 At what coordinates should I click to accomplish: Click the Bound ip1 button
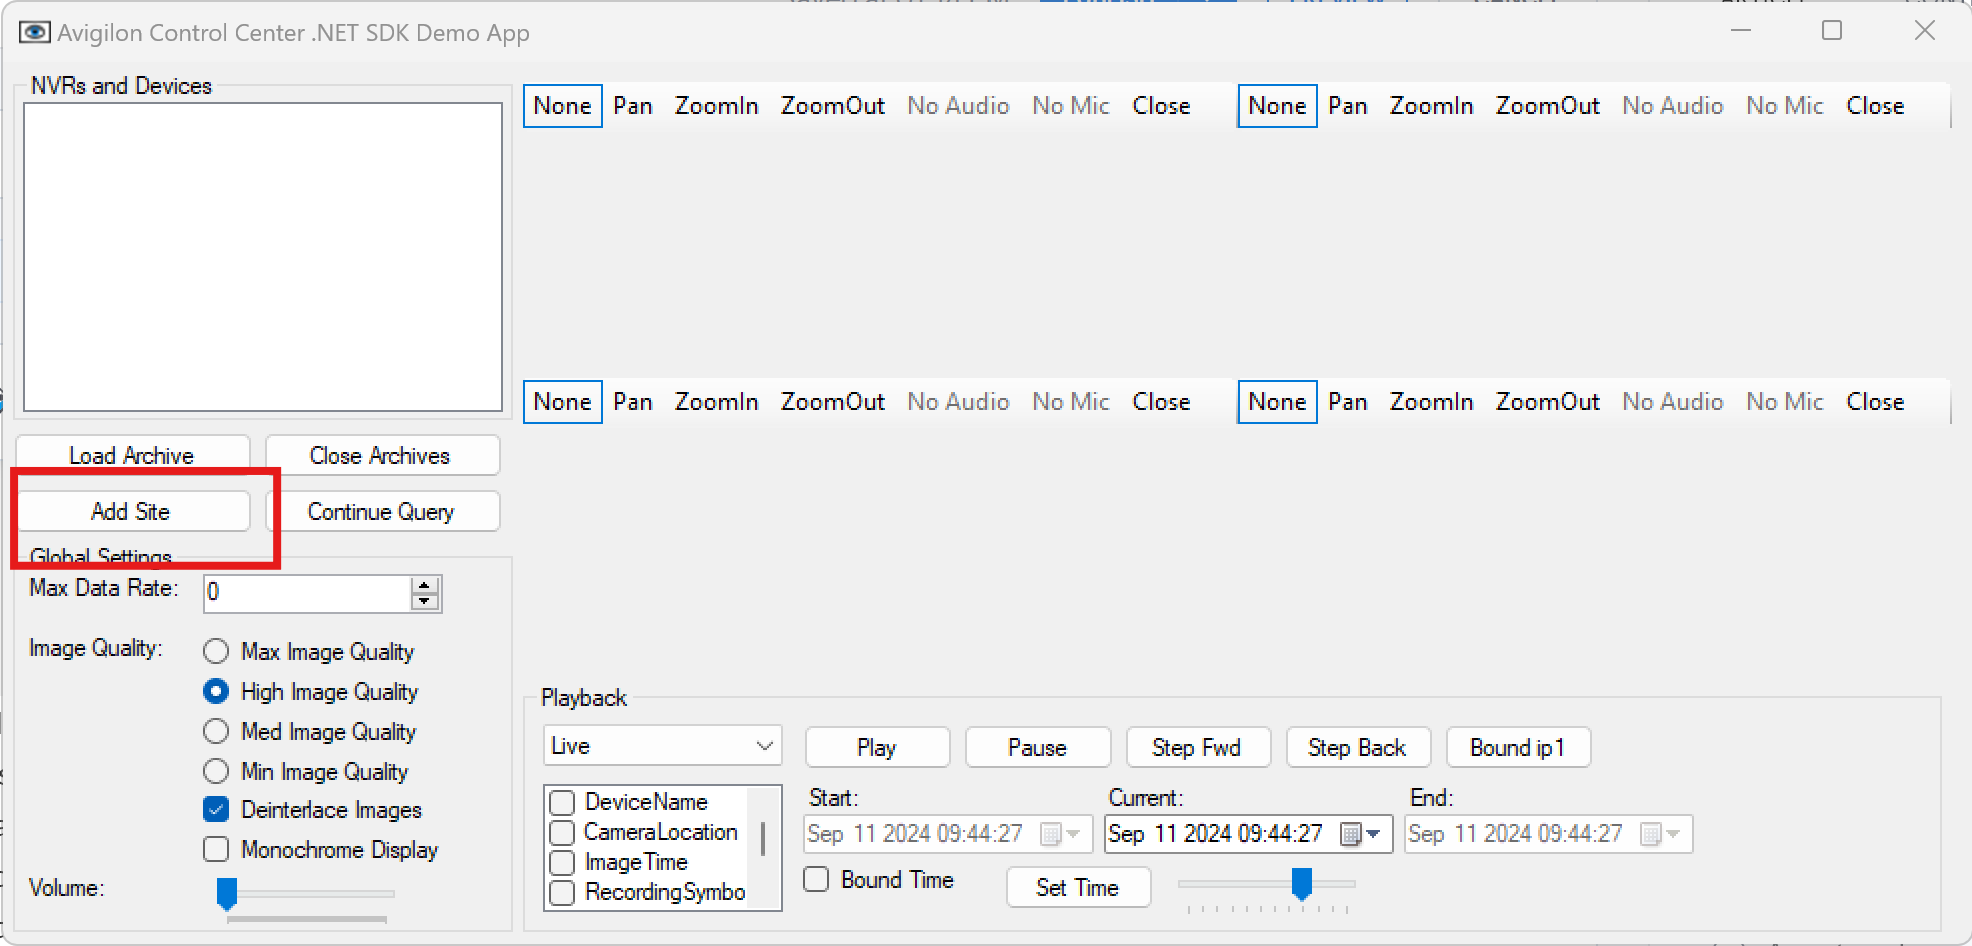click(1518, 747)
